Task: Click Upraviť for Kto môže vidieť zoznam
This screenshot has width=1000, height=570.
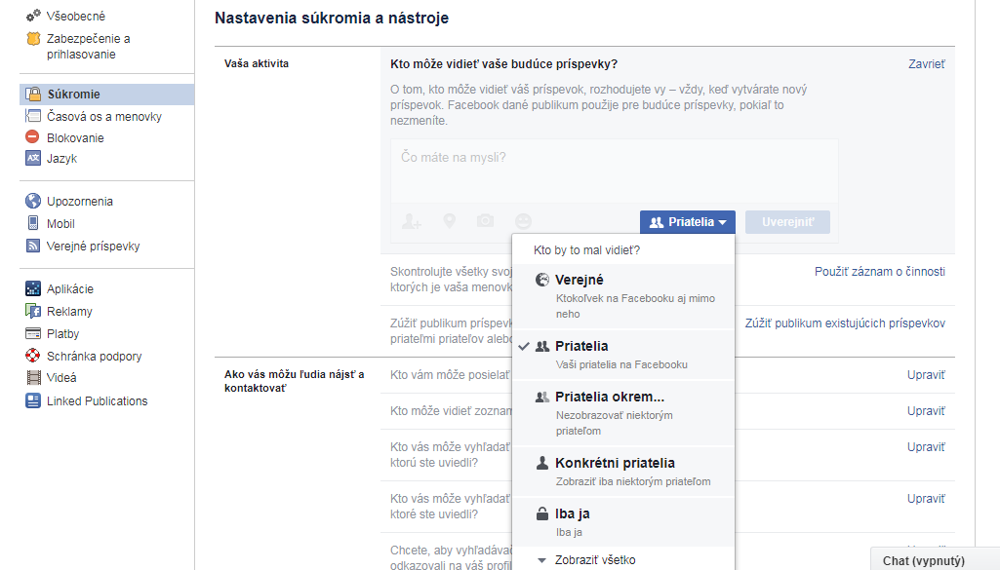Action: click(x=926, y=411)
